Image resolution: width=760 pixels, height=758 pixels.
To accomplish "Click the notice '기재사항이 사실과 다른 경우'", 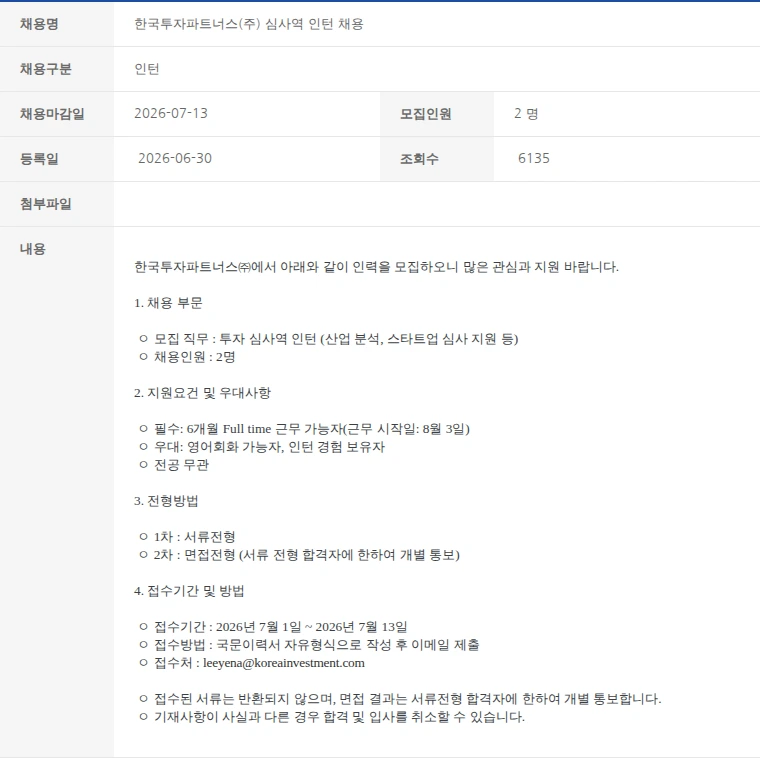I will click(x=339, y=717).
